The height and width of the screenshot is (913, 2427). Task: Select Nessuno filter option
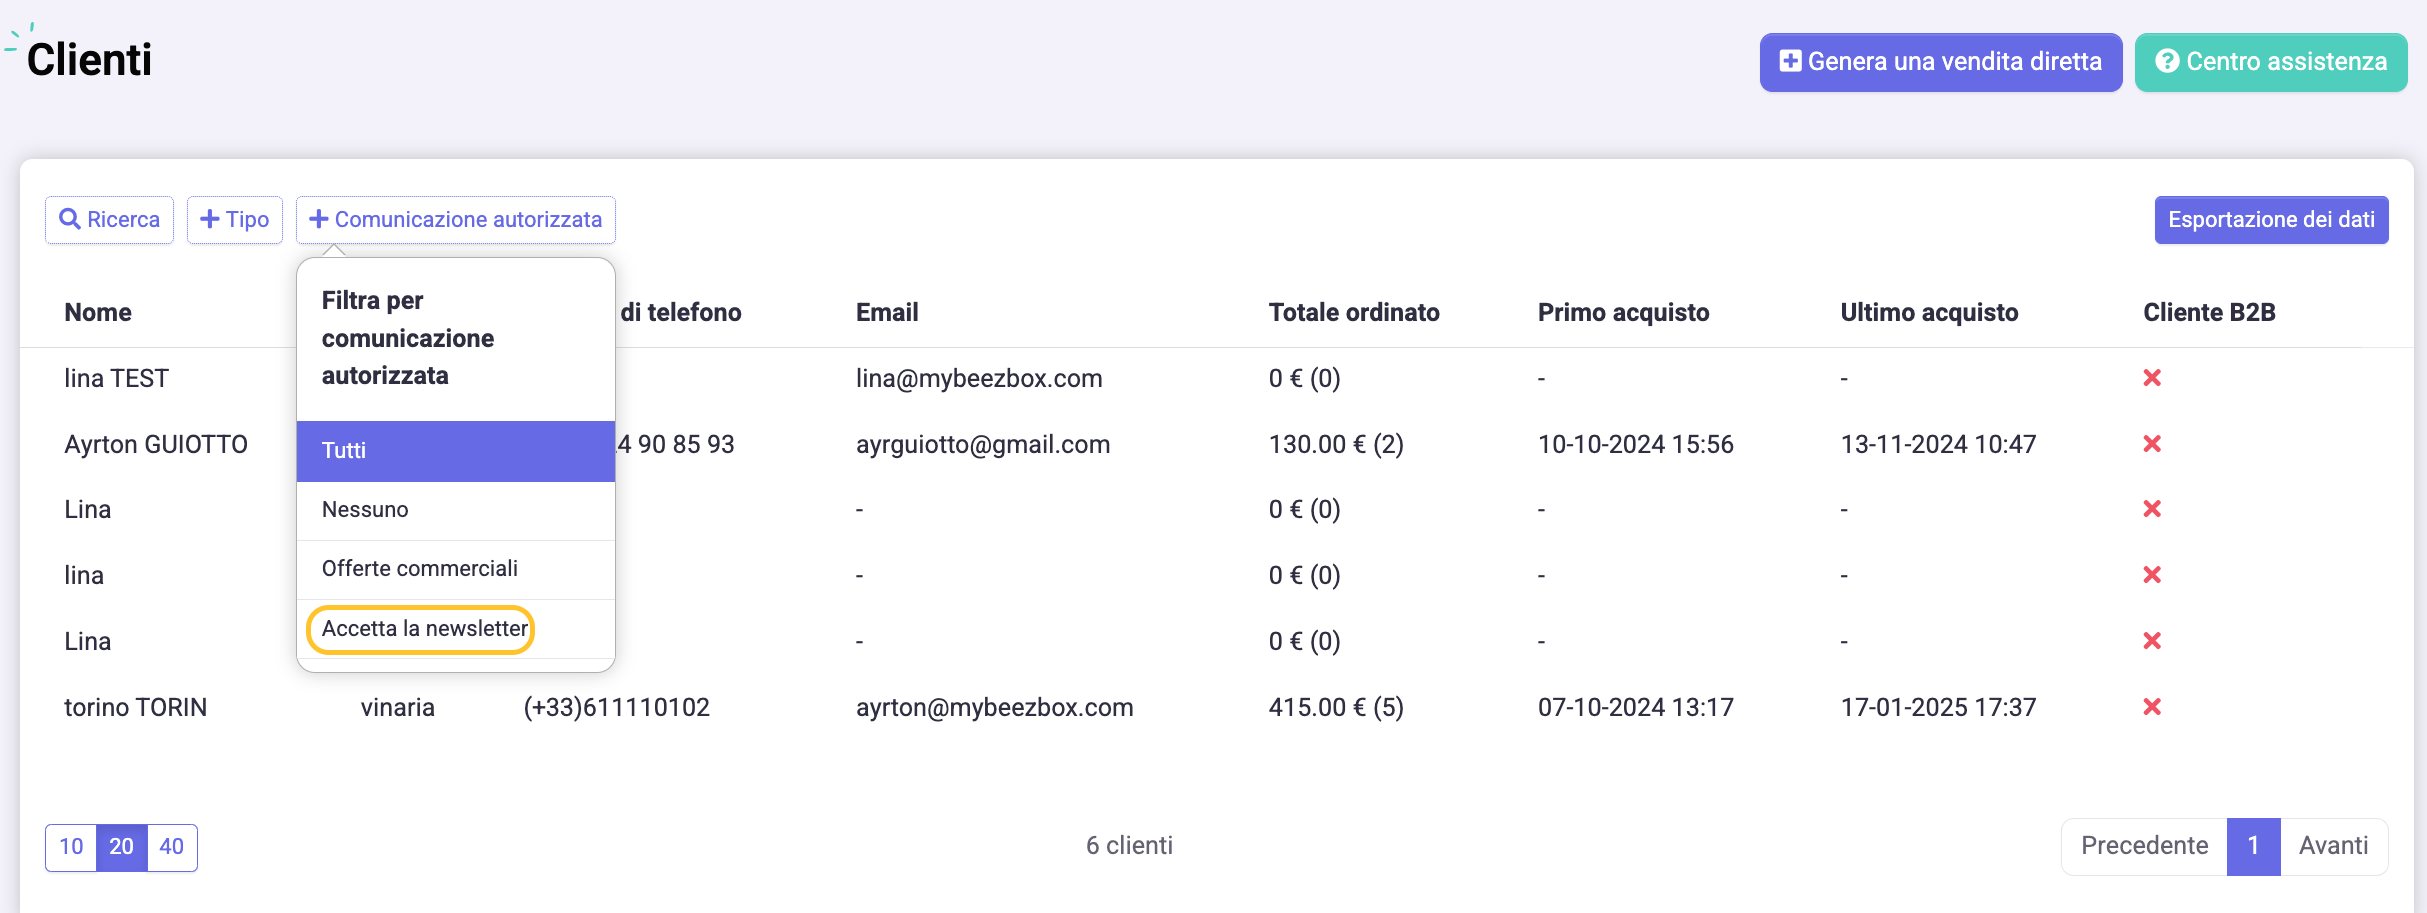point(456,510)
